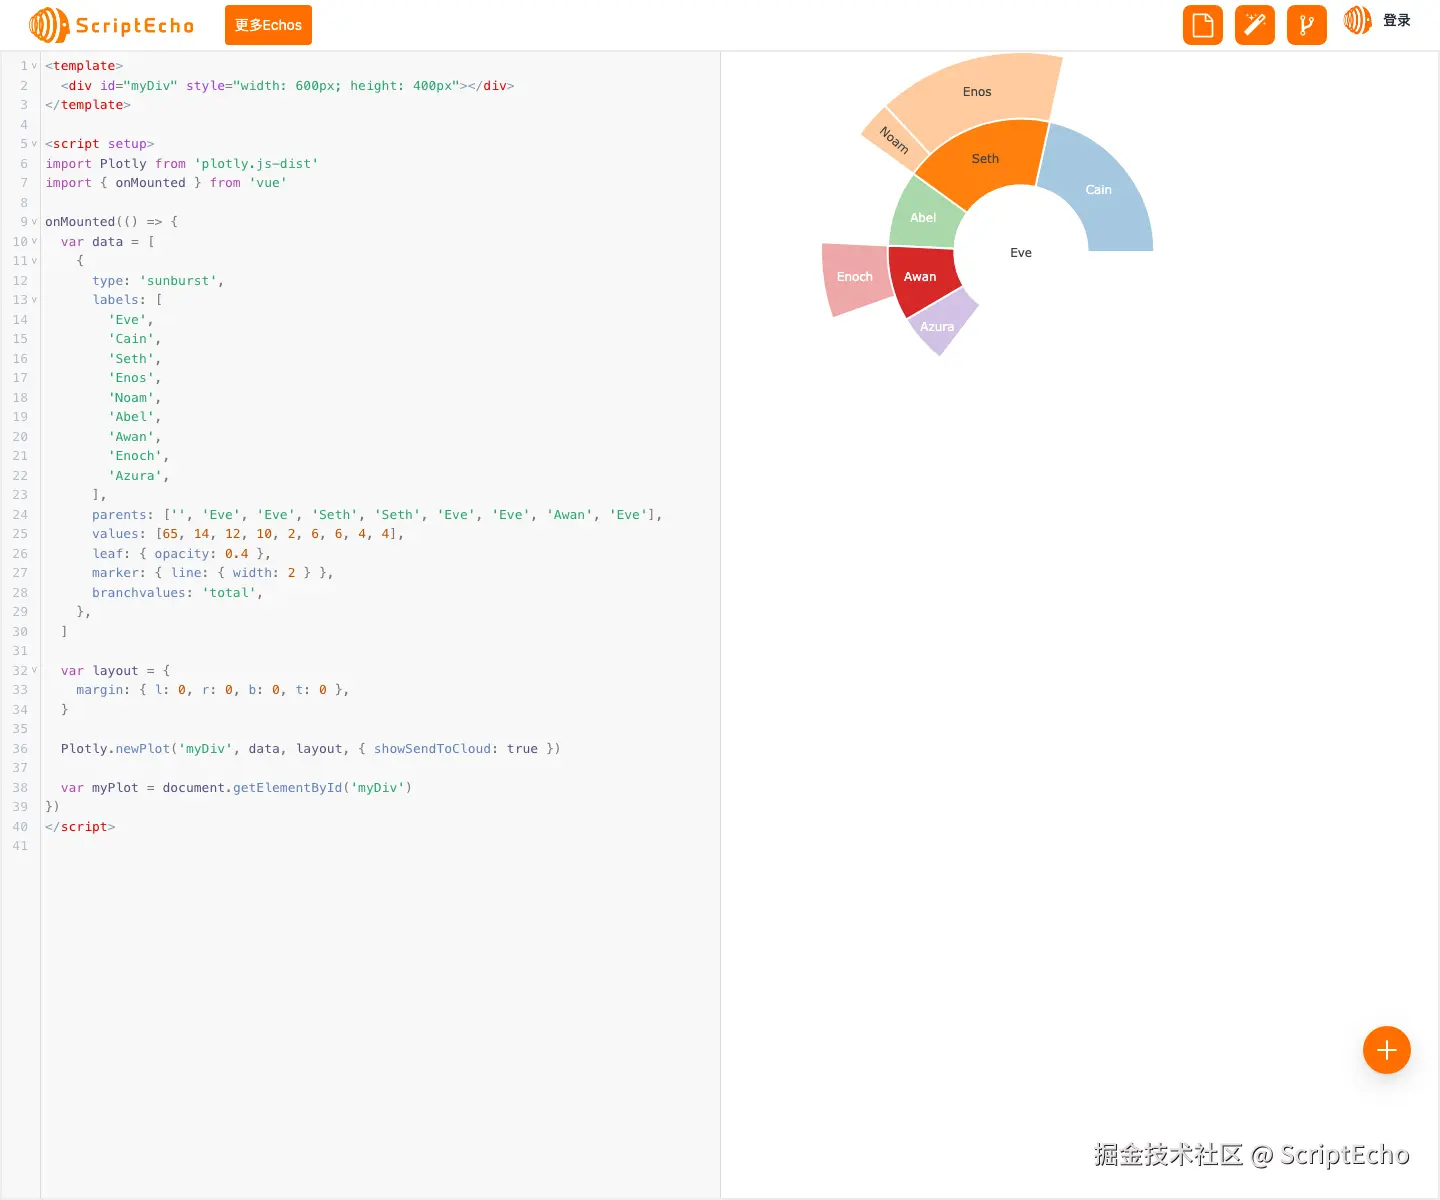Click the showSendToCloud option in code

point(433,749)
